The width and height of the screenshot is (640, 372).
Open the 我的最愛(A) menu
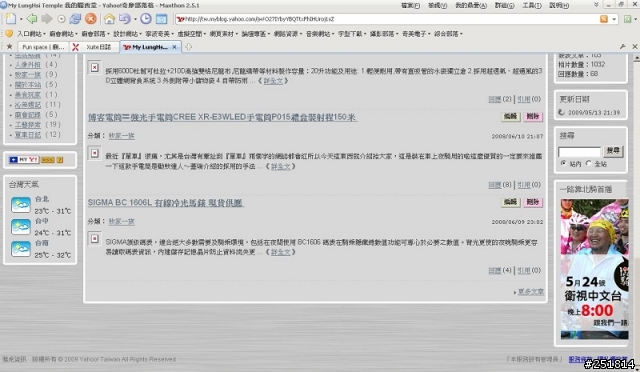pyautogui.click(x=471, y=5)
